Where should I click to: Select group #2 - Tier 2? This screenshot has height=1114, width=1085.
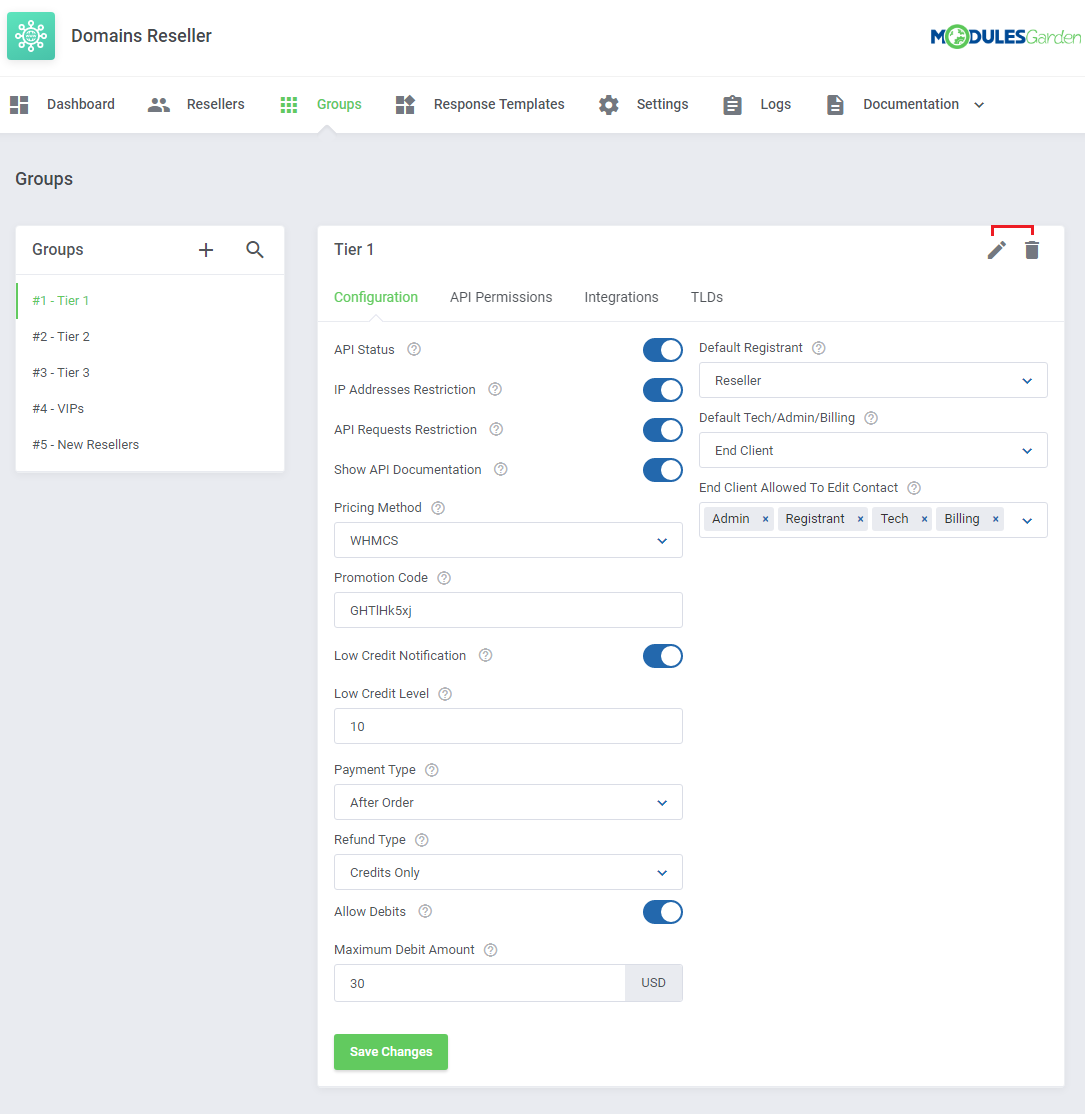click(150, 337)
